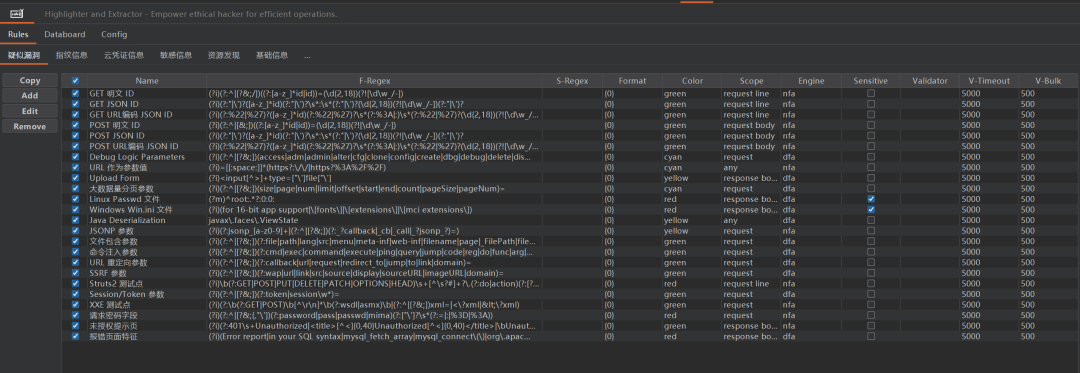Click the (?m)^root:.*?:0:0: regex cell
Image resolution: width=1080 pixels, height=373 pixels.
pos(375,199)
